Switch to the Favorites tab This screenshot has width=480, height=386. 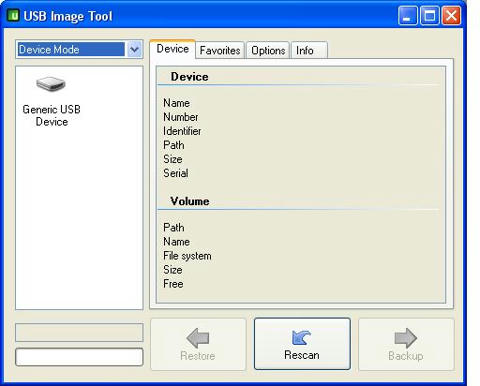coord(220,51)
